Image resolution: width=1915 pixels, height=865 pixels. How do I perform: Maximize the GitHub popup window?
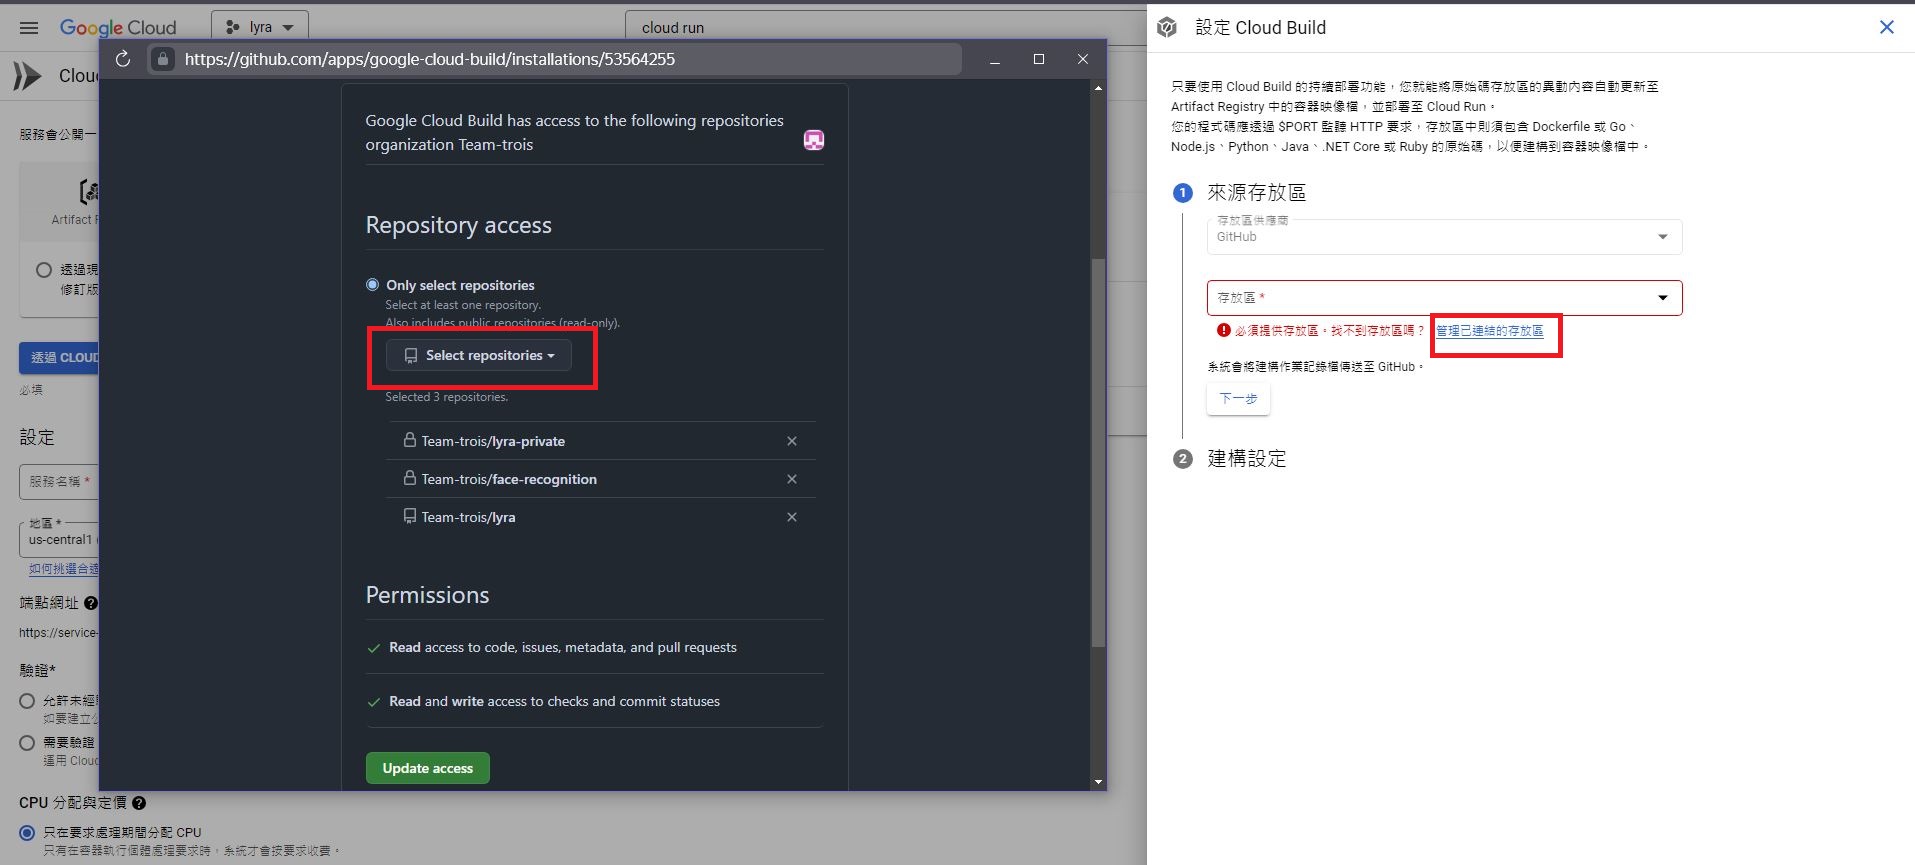(1039, 59)
